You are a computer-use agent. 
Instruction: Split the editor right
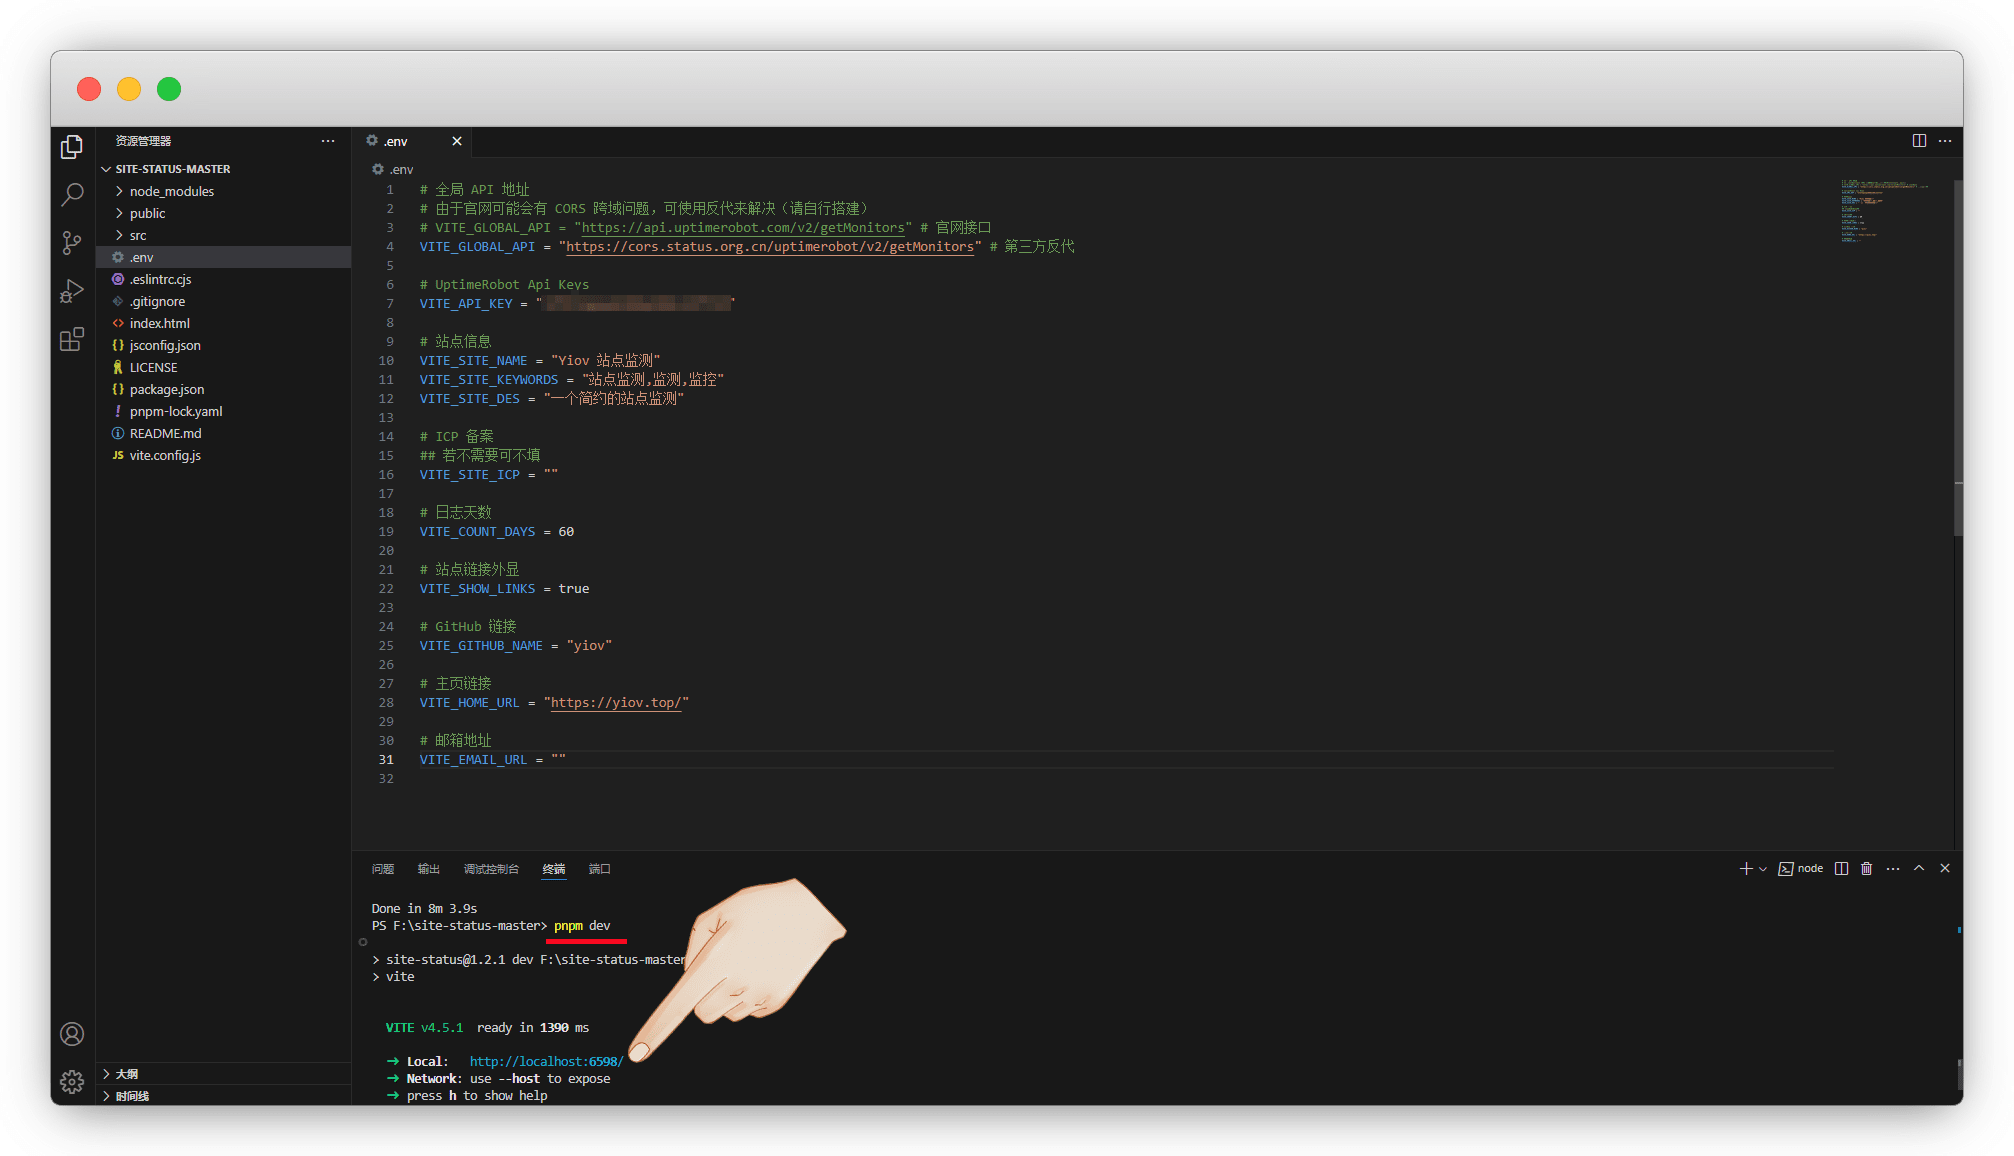(1919, 141)
